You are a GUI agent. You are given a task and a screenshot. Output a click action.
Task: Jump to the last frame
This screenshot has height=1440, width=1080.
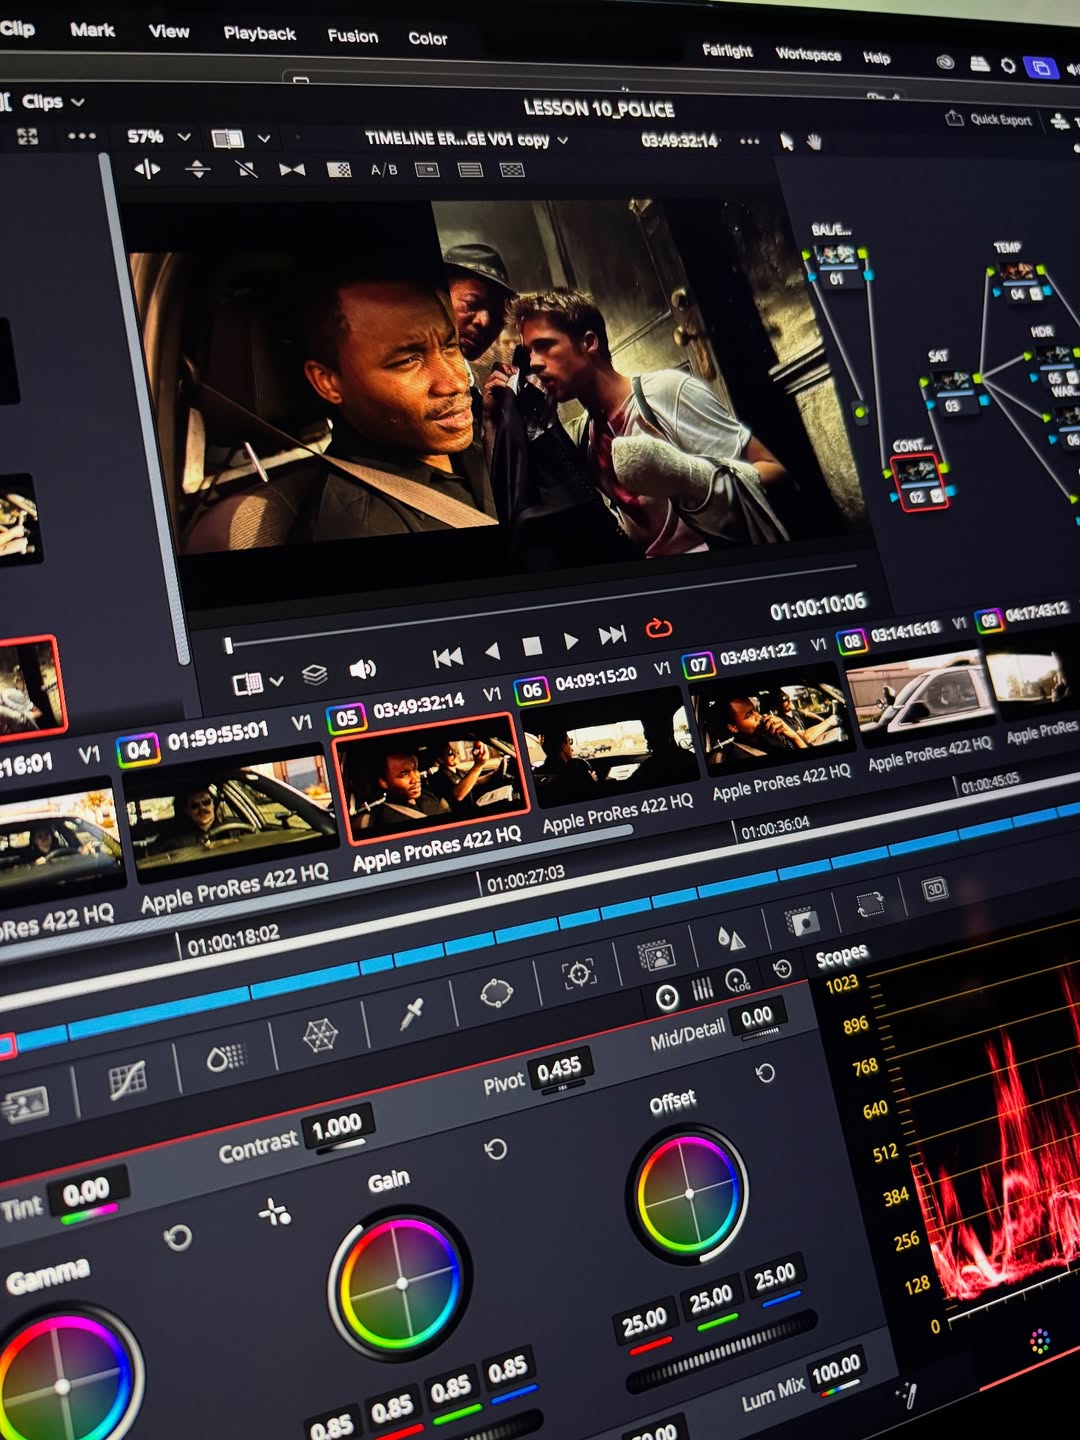612,635
